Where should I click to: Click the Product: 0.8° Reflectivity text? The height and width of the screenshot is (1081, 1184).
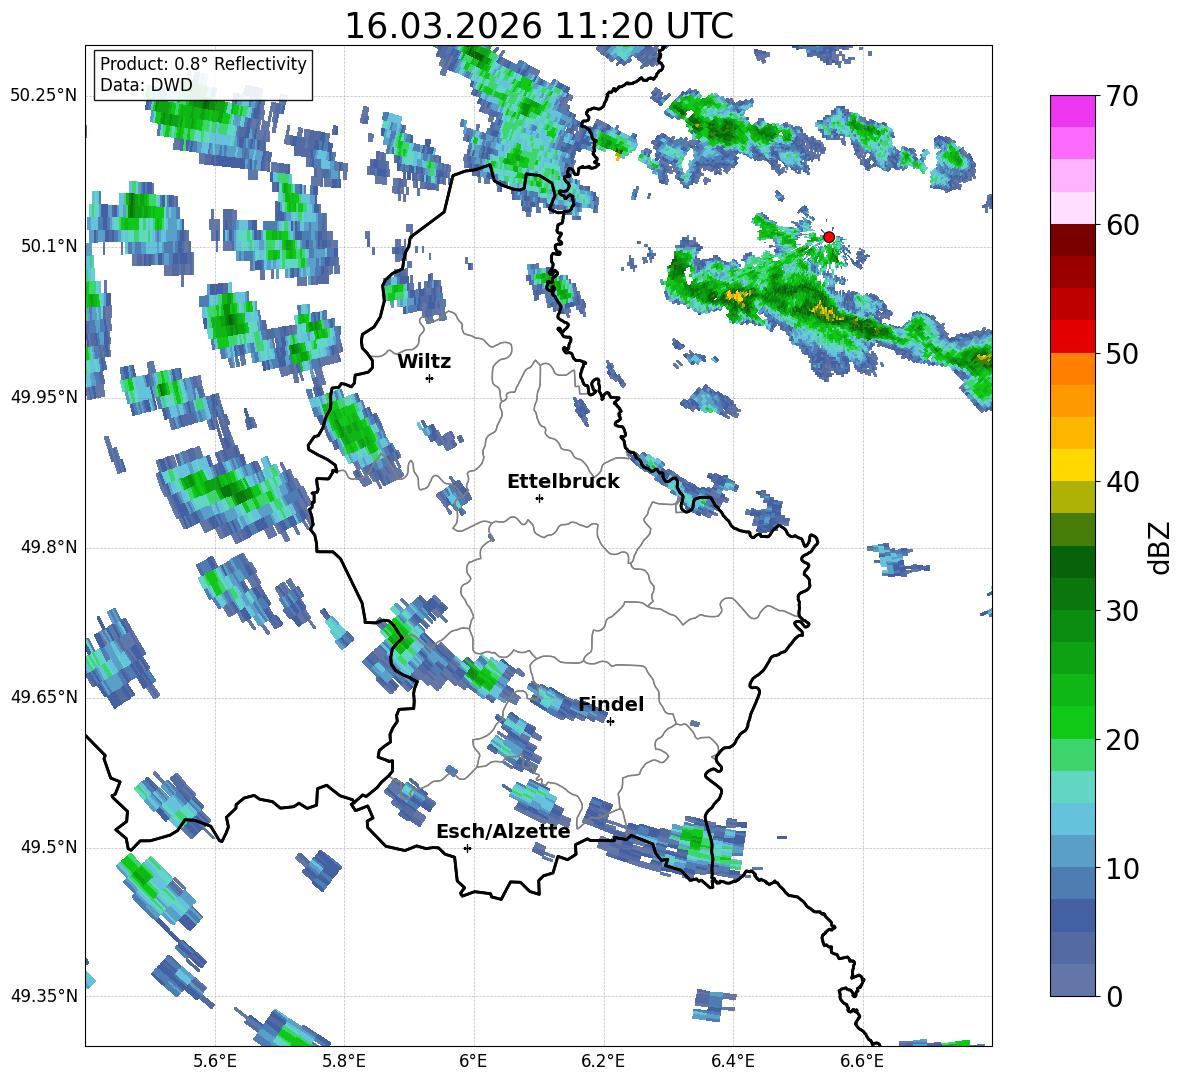(x=203, y=64)
